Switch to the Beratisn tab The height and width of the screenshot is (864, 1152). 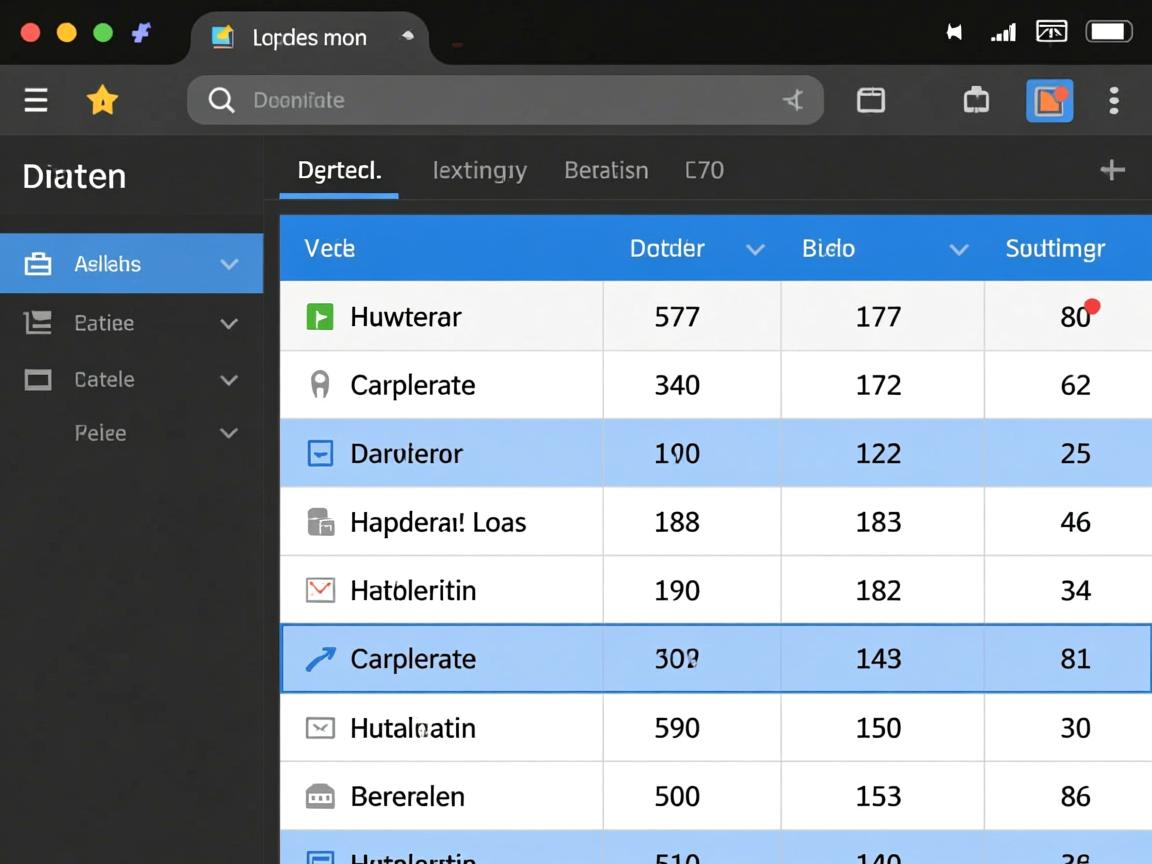tap(606, 171)
